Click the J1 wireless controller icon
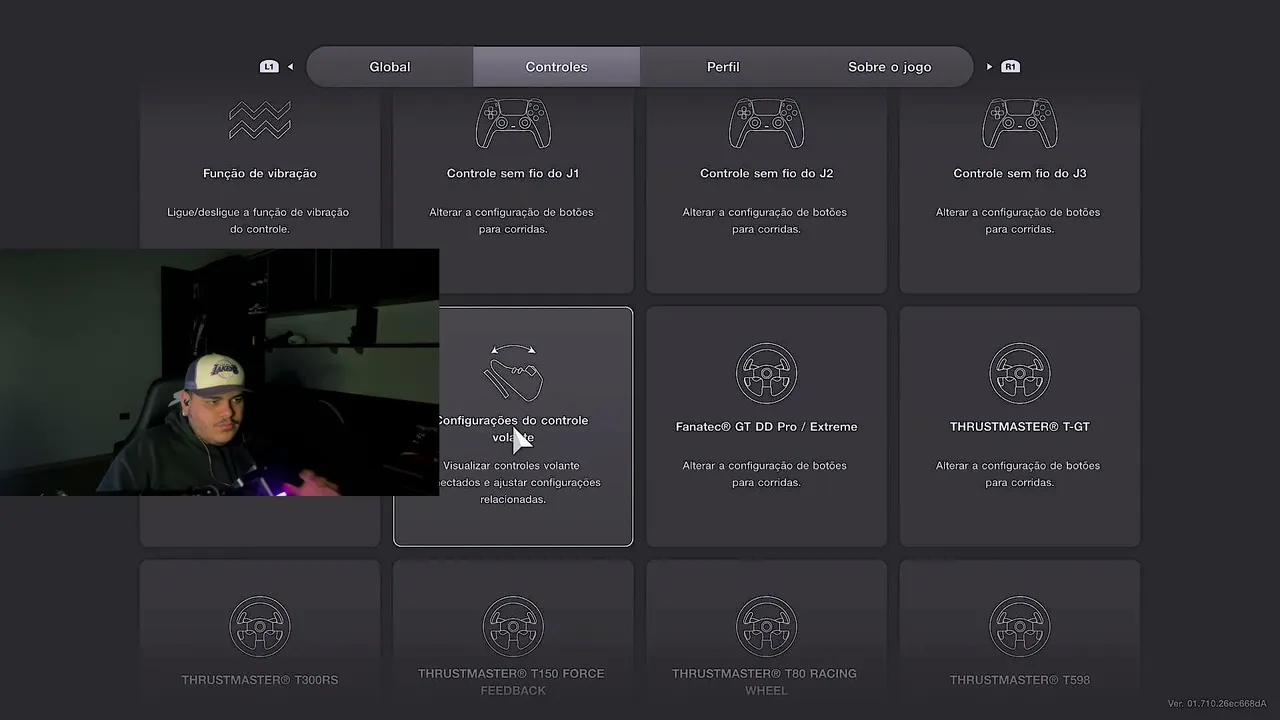Screen dimensions: 1280x720 [513, 122]
